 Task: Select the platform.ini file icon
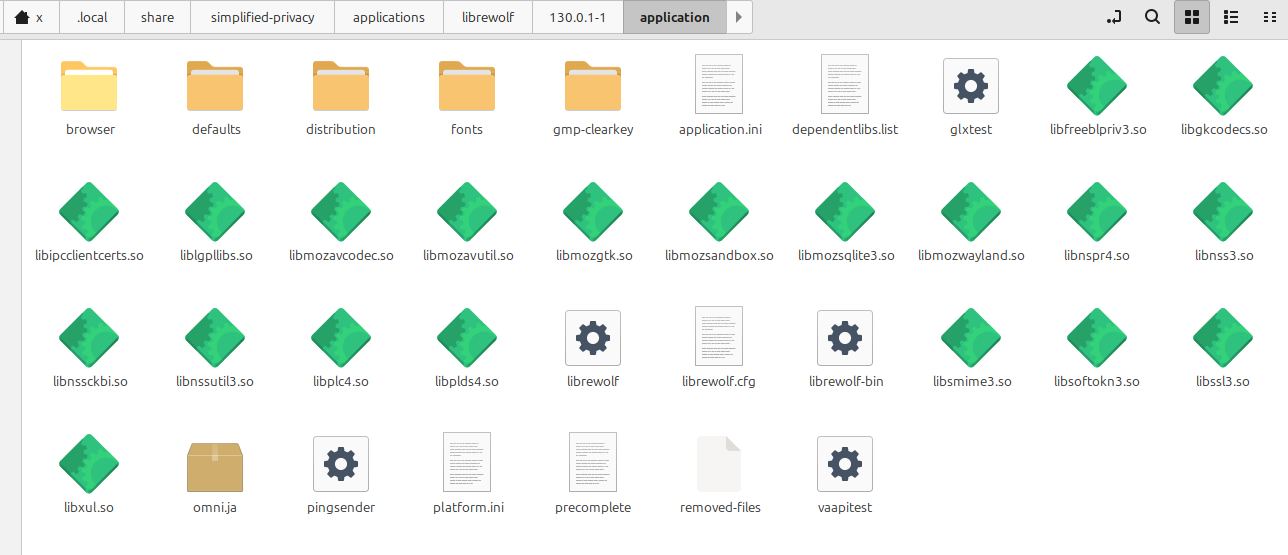point(467,462)
